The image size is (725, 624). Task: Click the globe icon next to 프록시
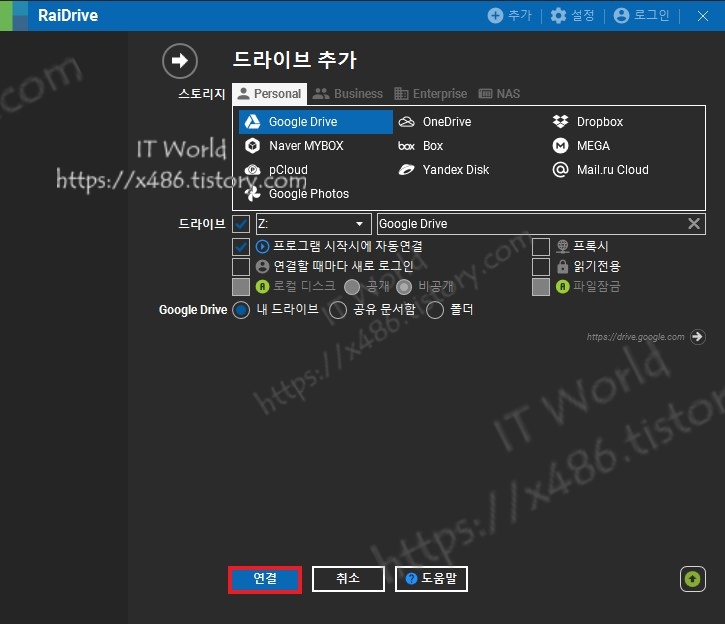(562, 246)
